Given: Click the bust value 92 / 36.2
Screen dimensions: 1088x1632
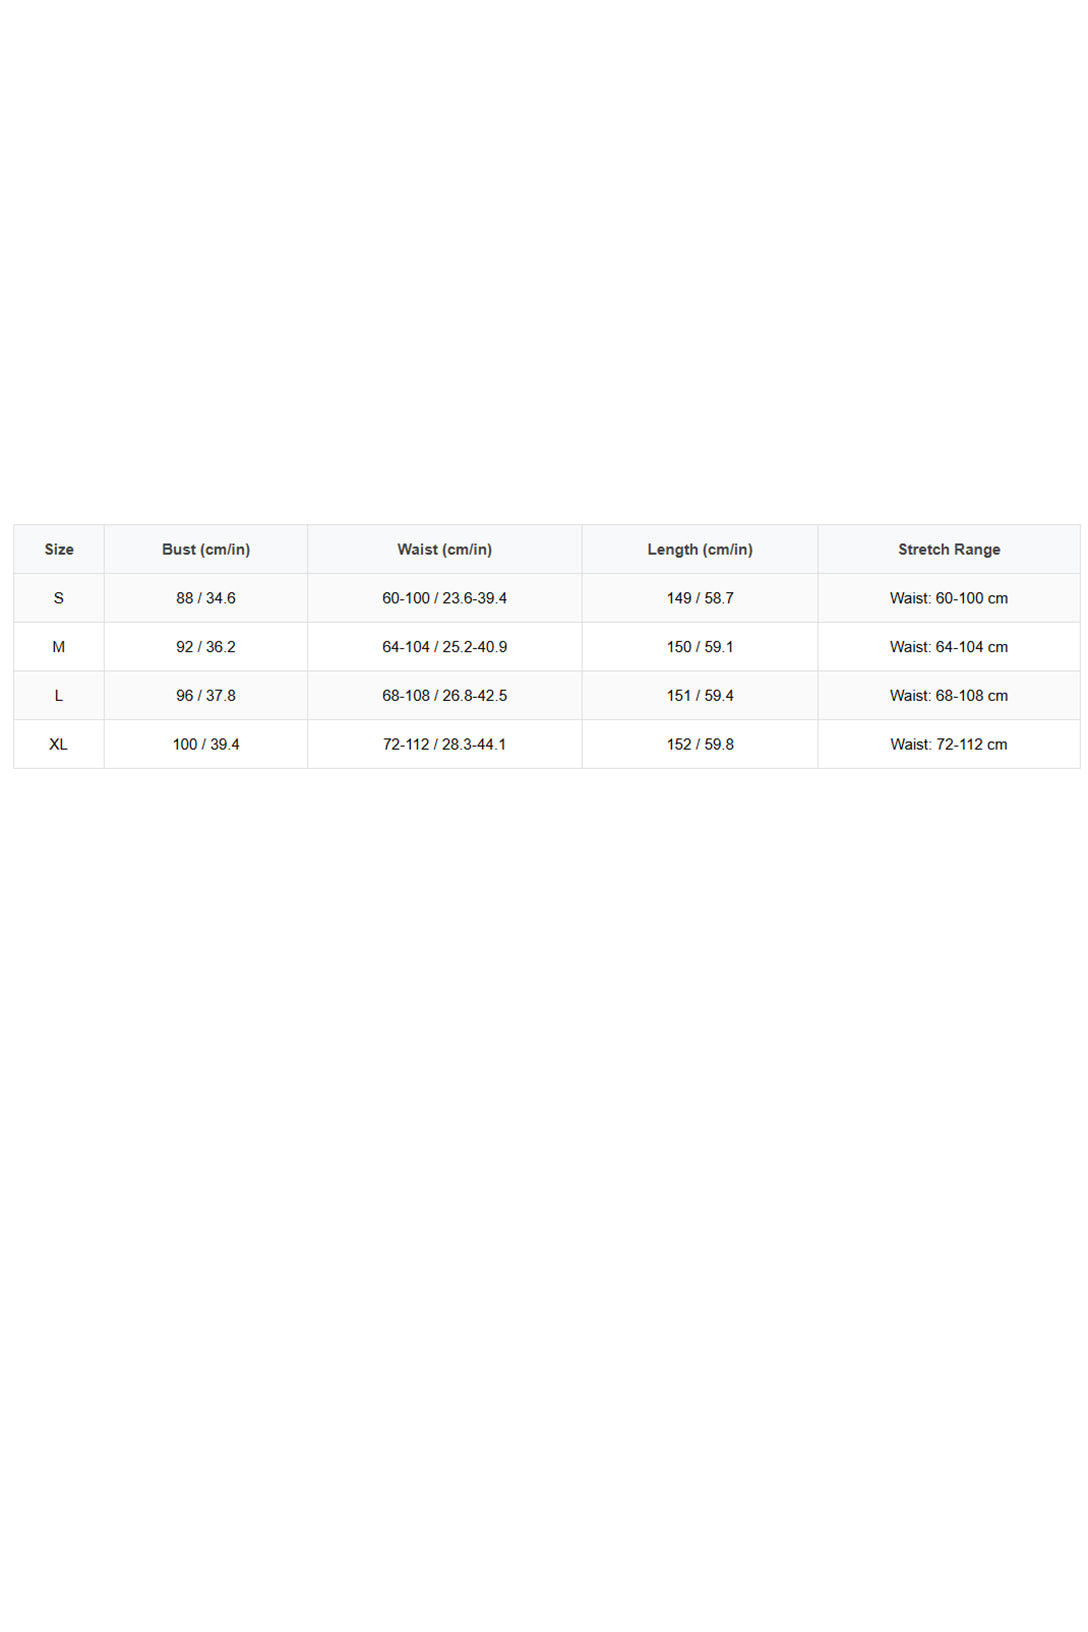Looking at the screenshot, I should [x=206, y=647].
